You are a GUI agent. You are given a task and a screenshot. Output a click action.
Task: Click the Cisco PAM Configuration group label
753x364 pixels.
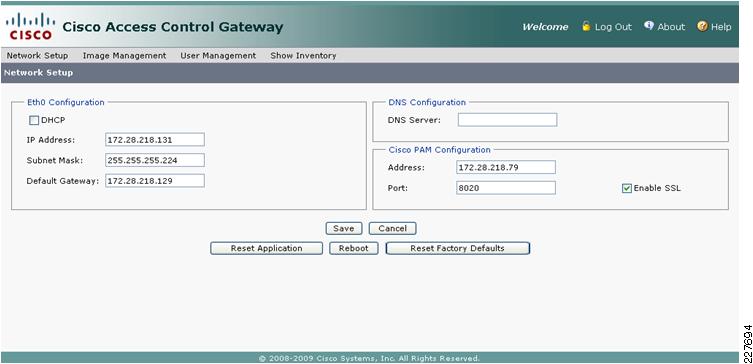[x=439, y=150]
